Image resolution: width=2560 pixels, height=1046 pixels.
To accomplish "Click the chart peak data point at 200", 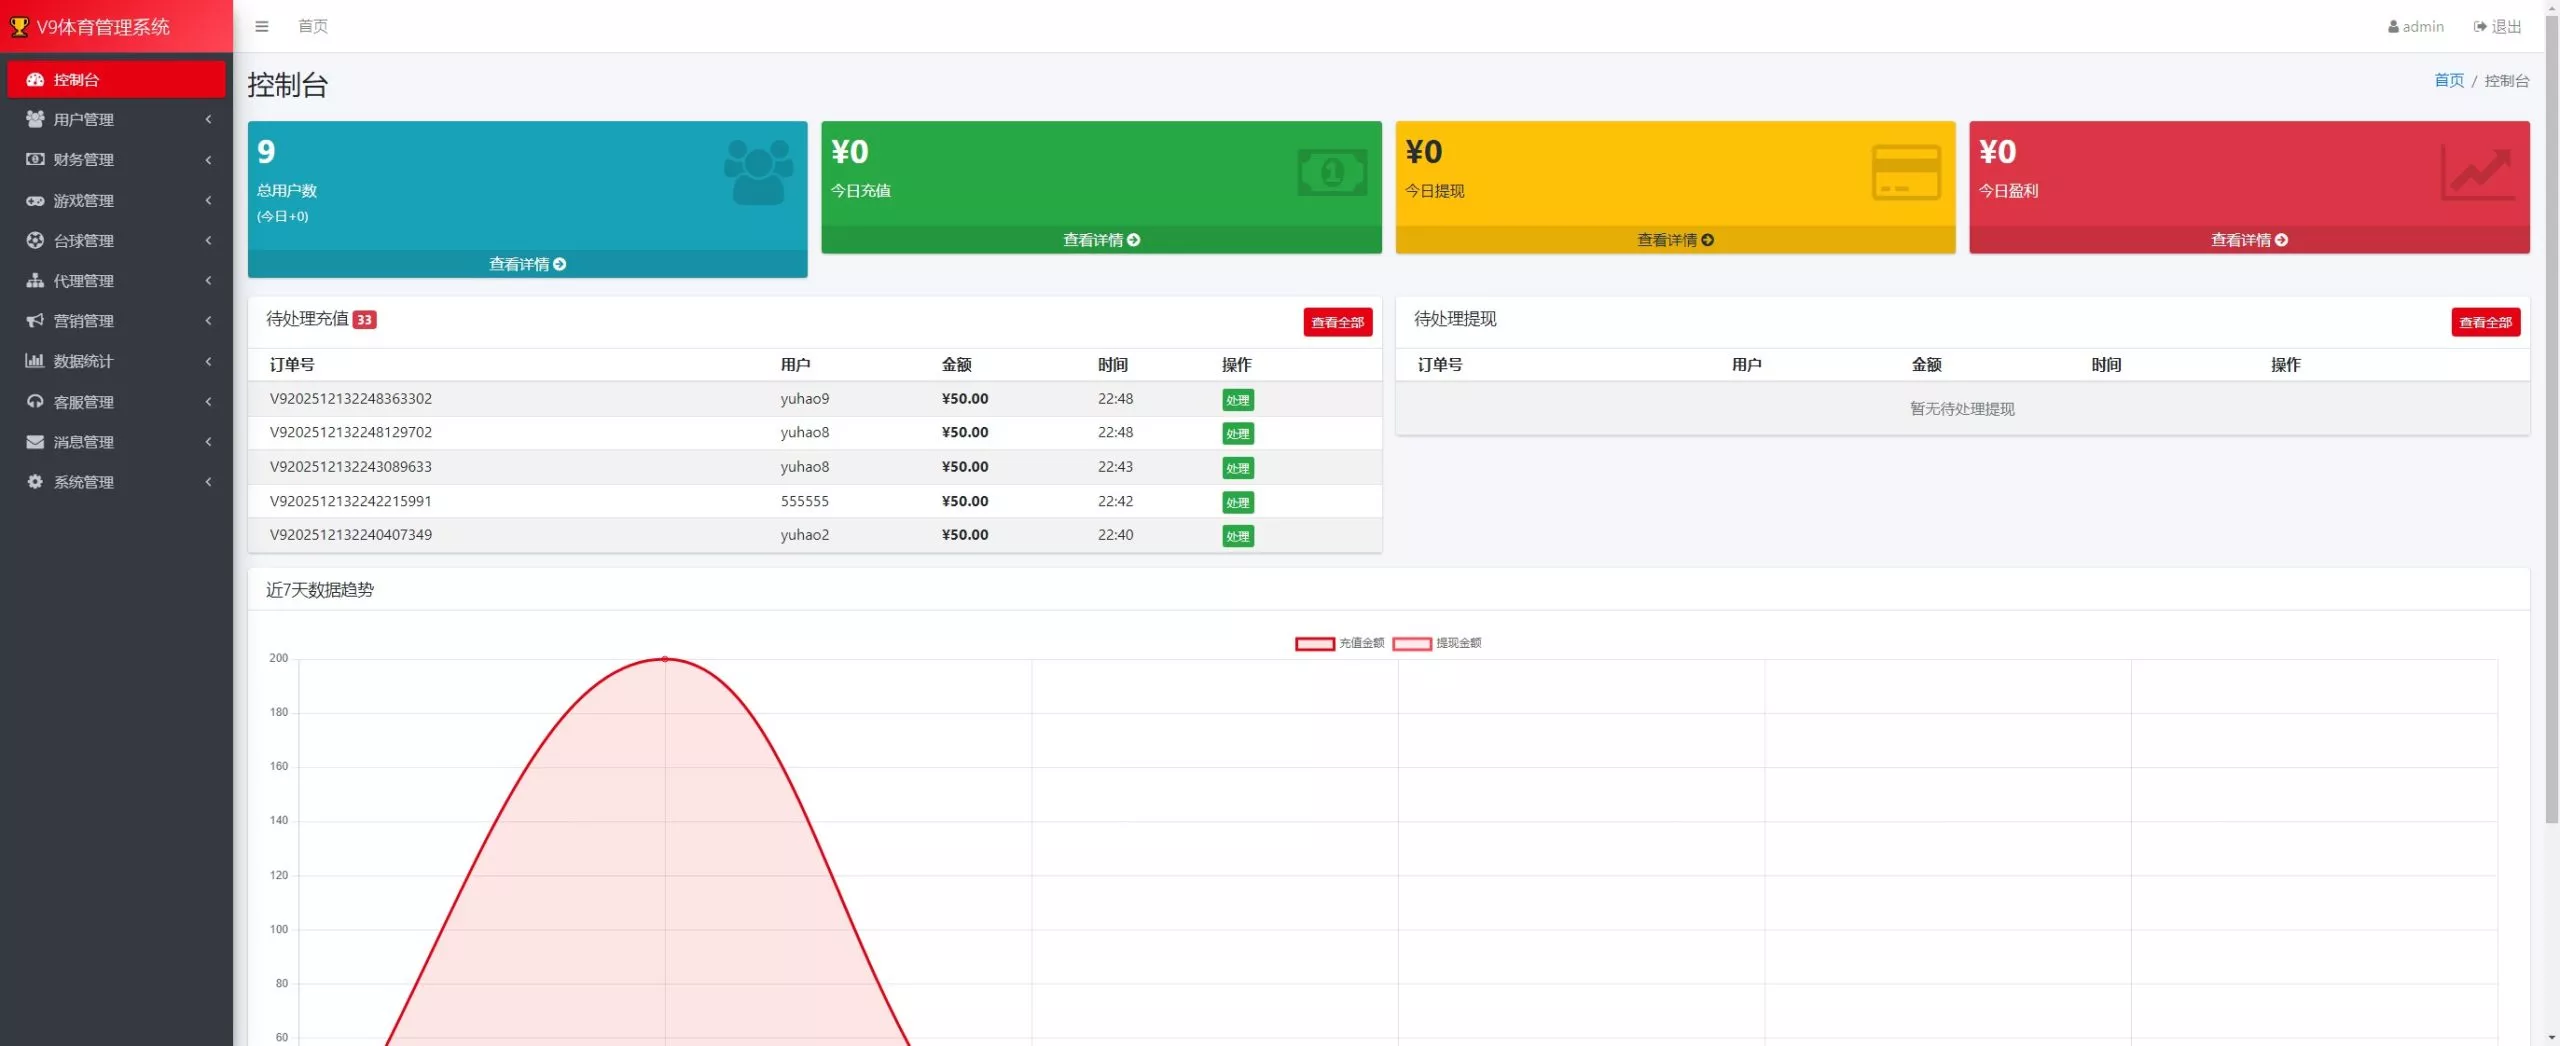I will [665, 659].
